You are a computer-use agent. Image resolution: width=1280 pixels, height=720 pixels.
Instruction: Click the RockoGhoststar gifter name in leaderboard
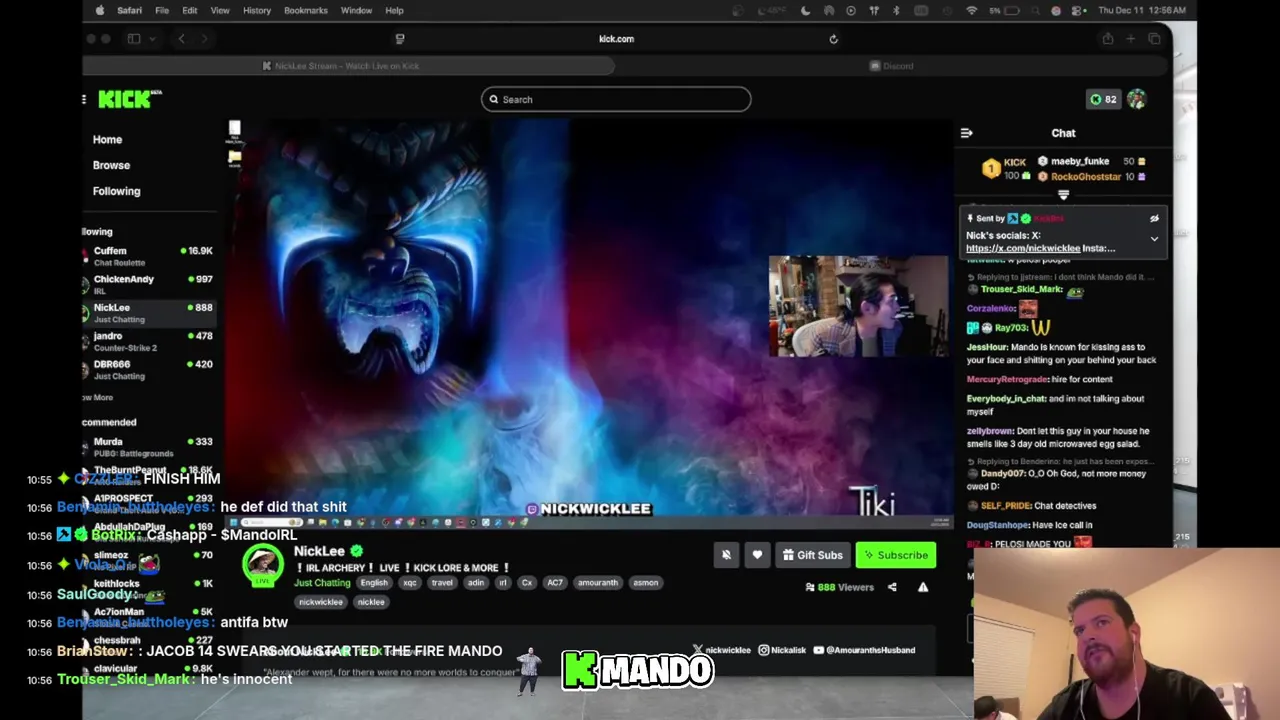click(x=1086, y=177)
